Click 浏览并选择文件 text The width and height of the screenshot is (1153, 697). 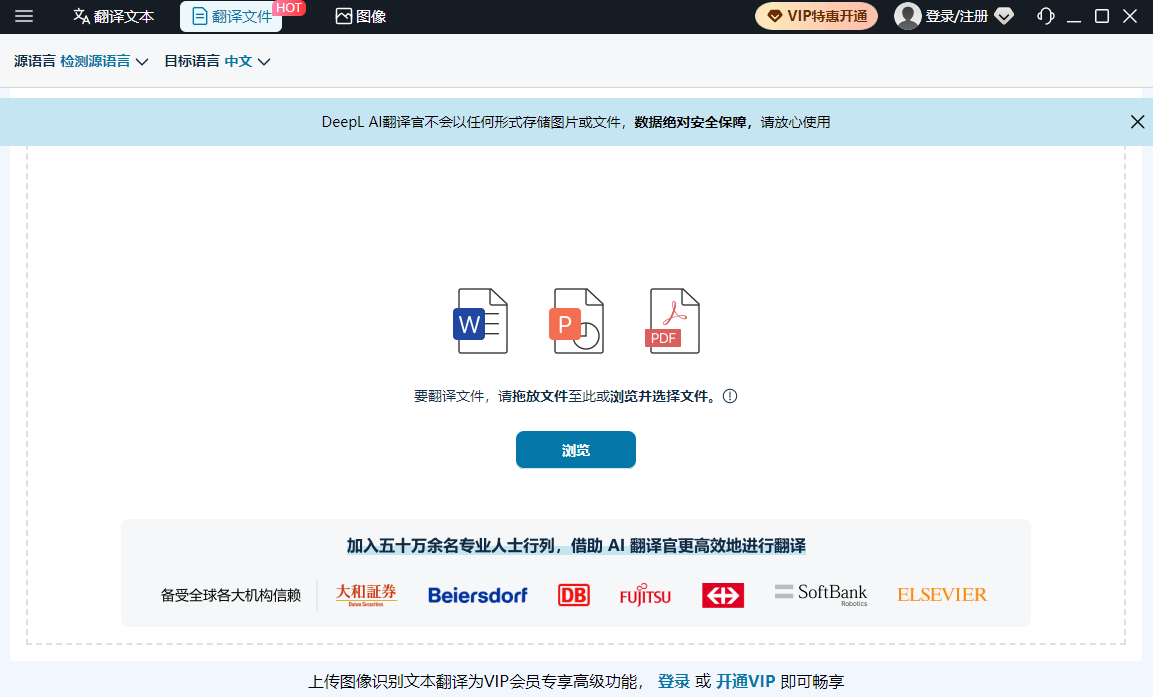coord(659,396)
